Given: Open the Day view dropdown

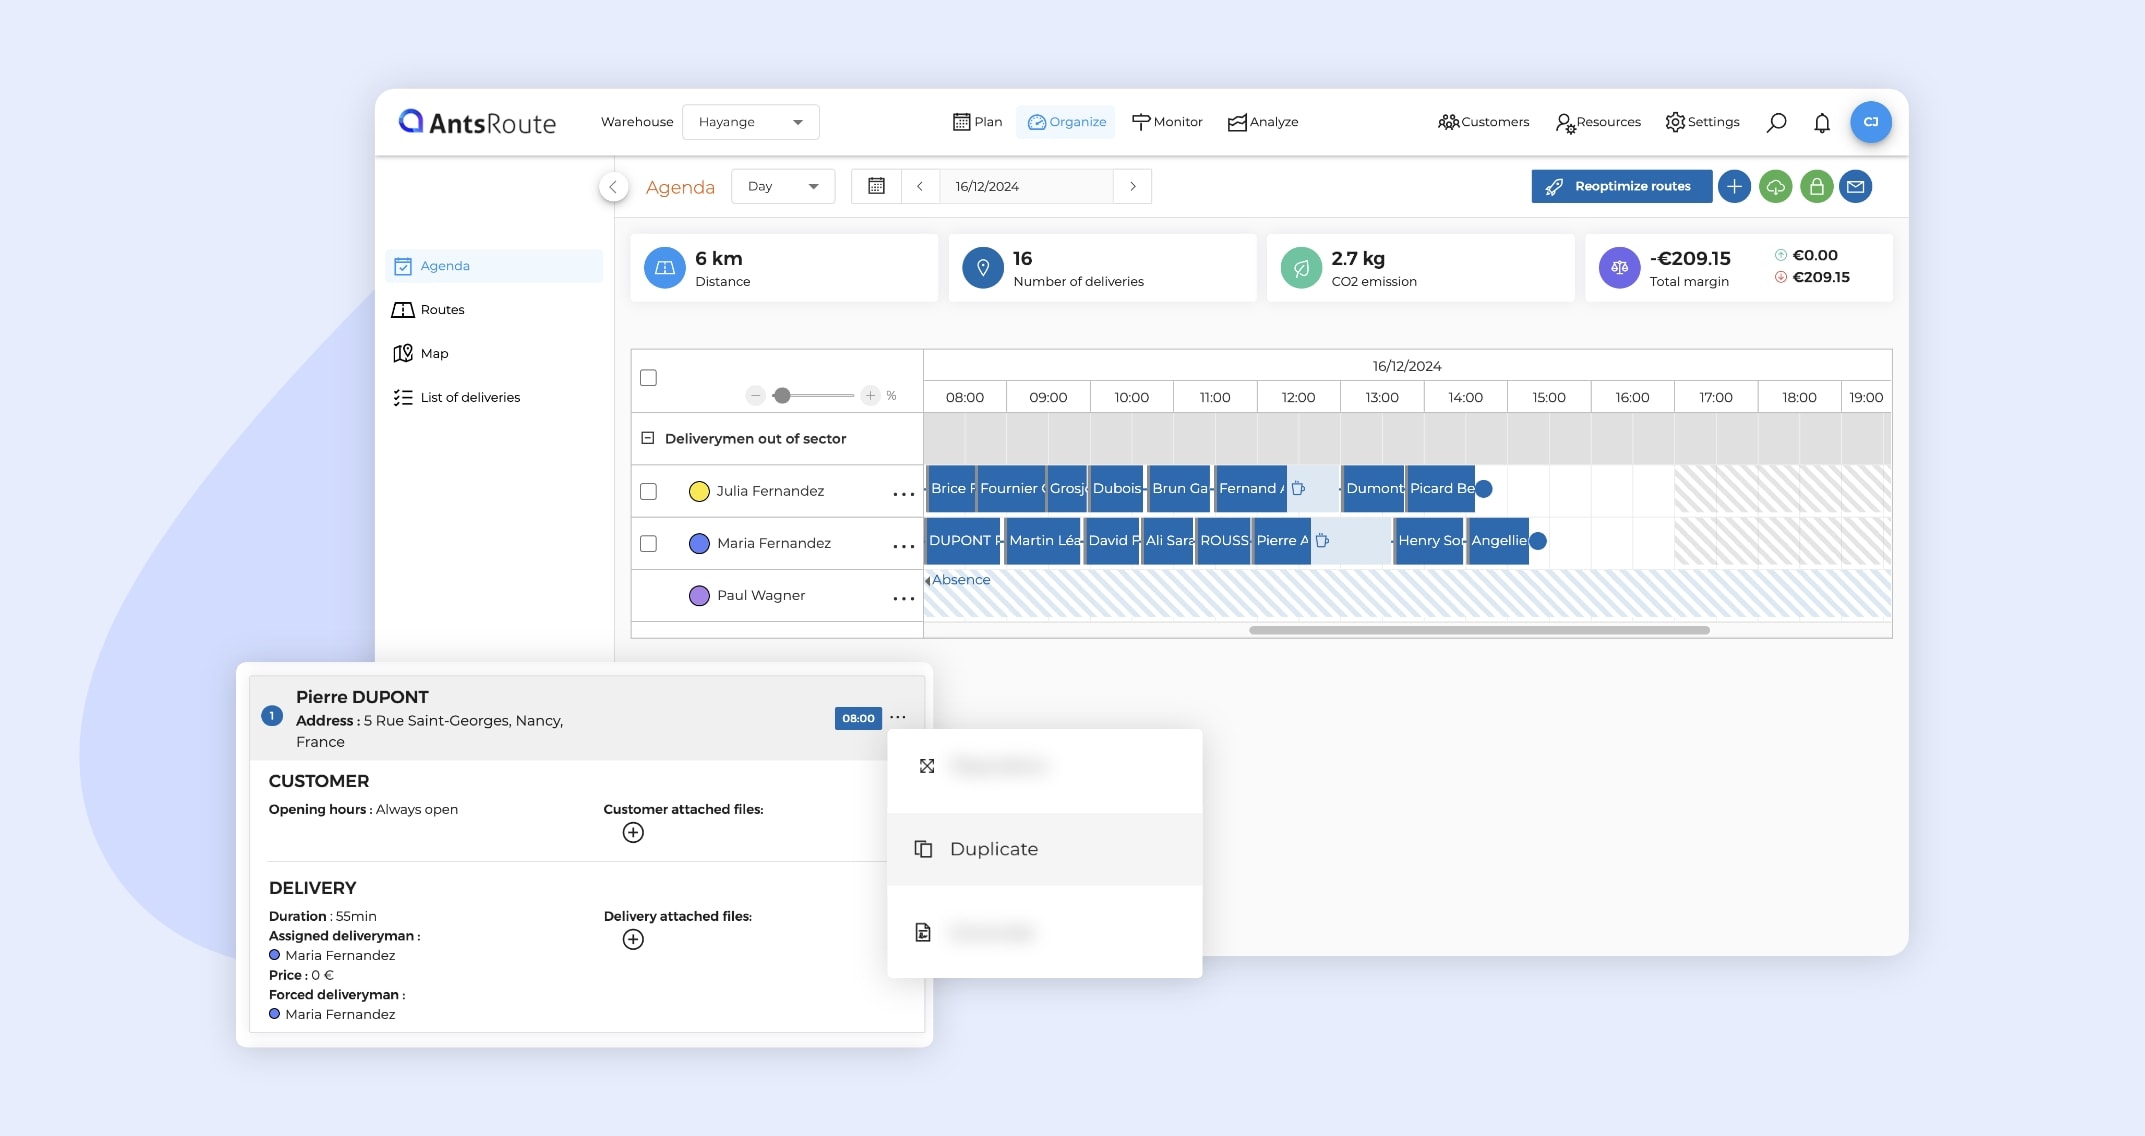Looking at the screenshot, I should click(x=782, y=187).
